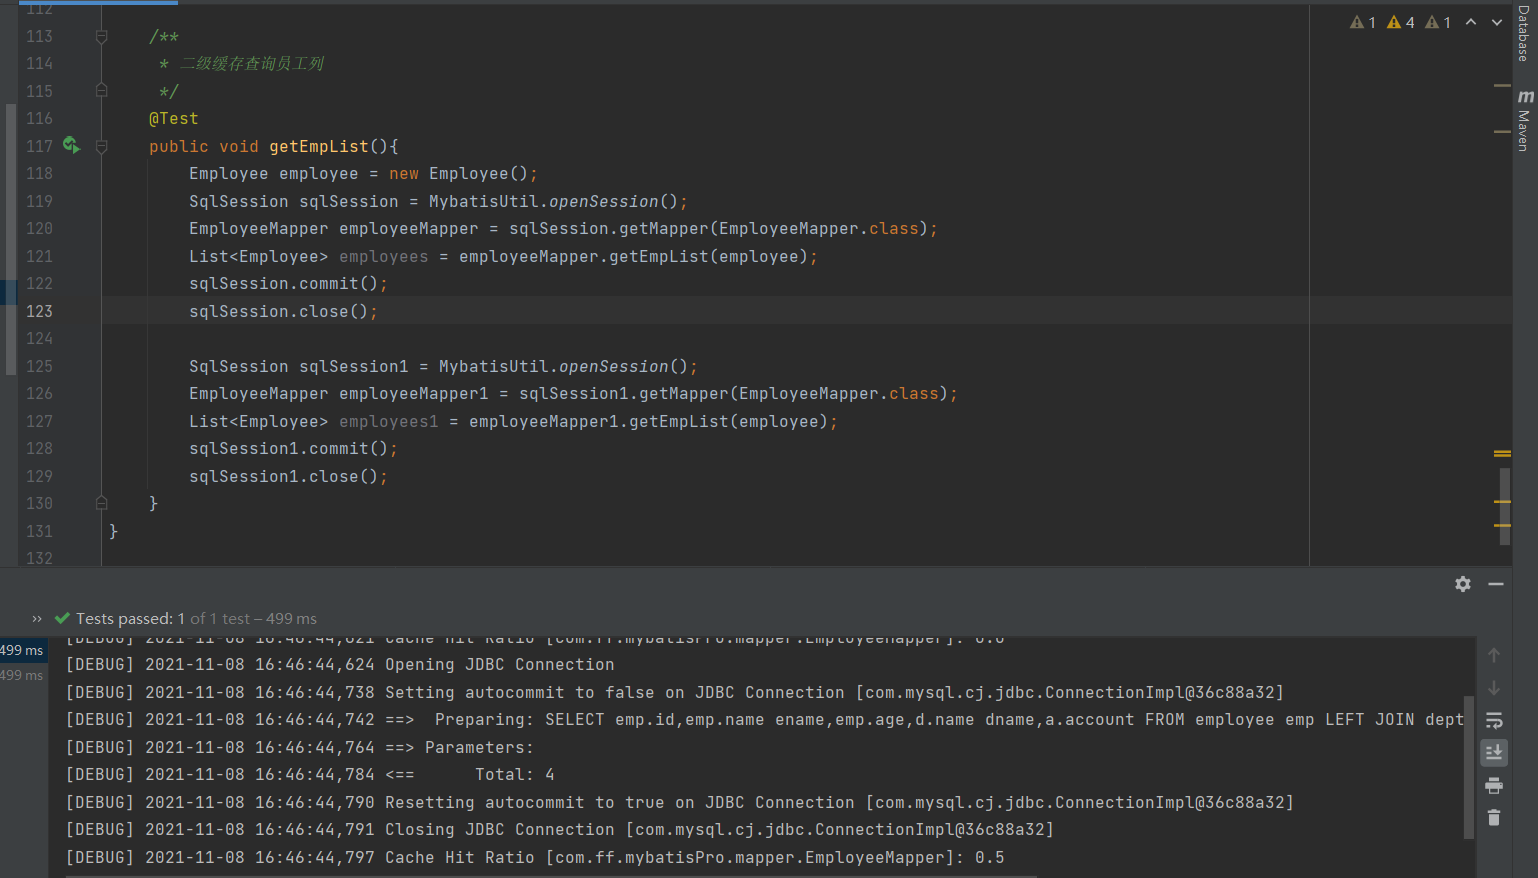The width and height of the screenshot is (1538, 878).
Task: Select the second 499 ms test entry
Action: tap(22, 675)
